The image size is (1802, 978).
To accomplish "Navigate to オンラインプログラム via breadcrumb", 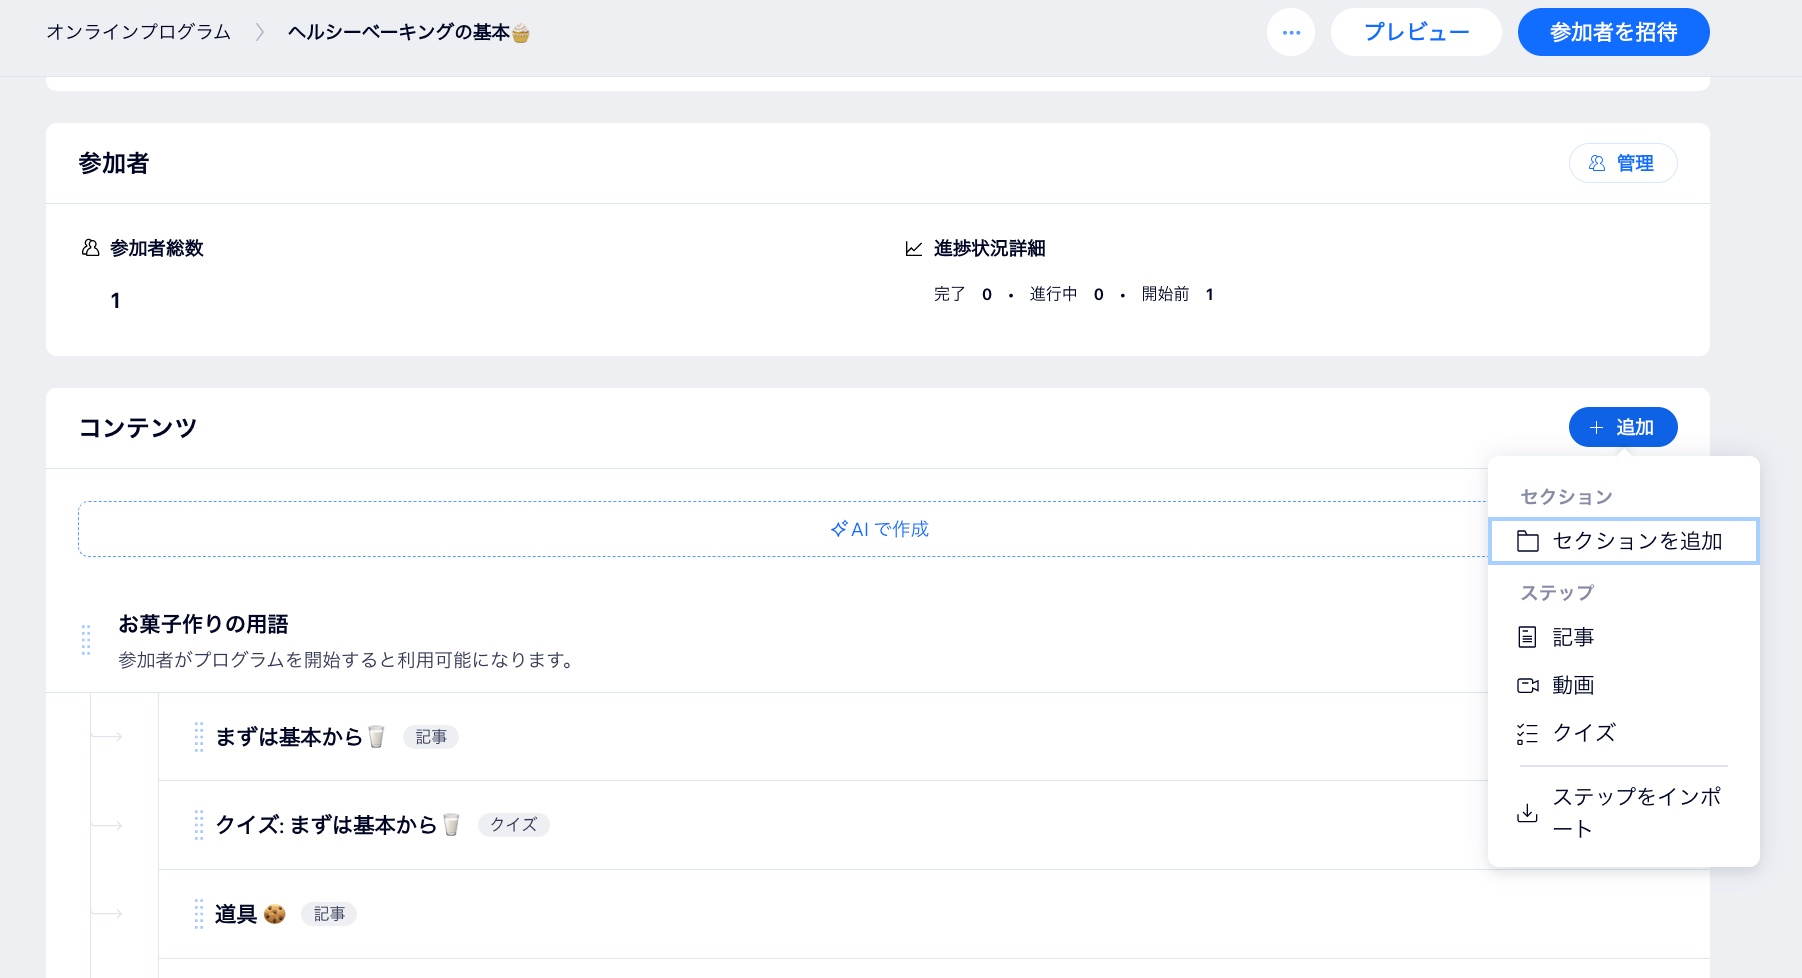I will [x=138, y=31].
